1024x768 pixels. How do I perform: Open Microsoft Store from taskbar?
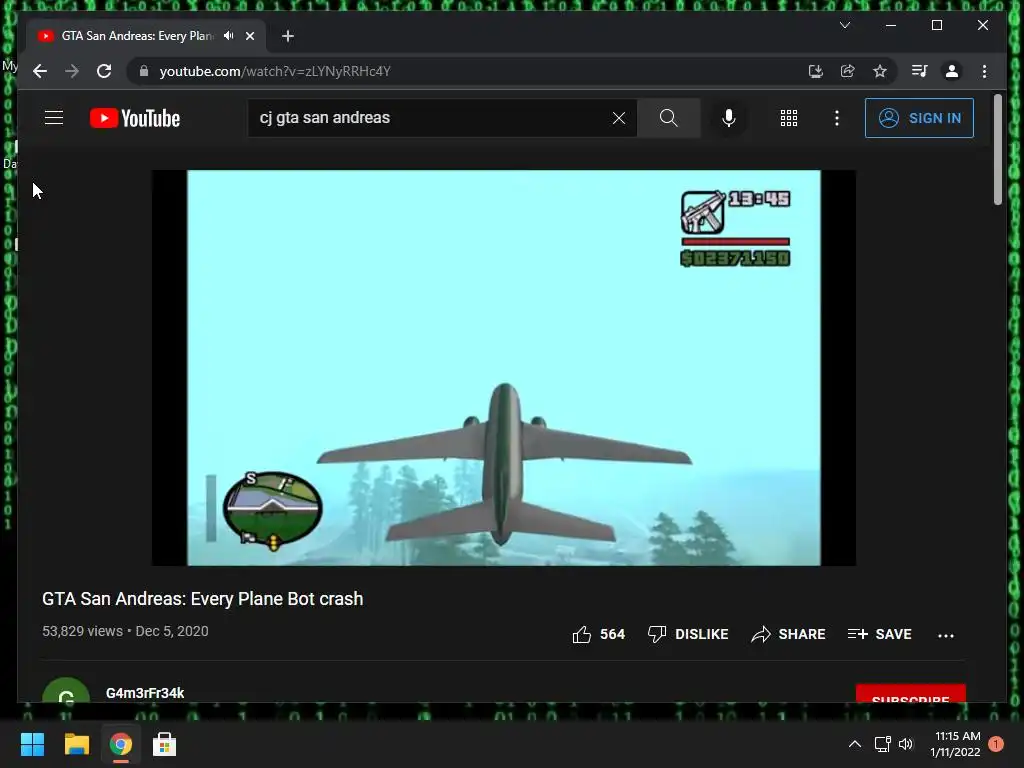pos(165,744)
